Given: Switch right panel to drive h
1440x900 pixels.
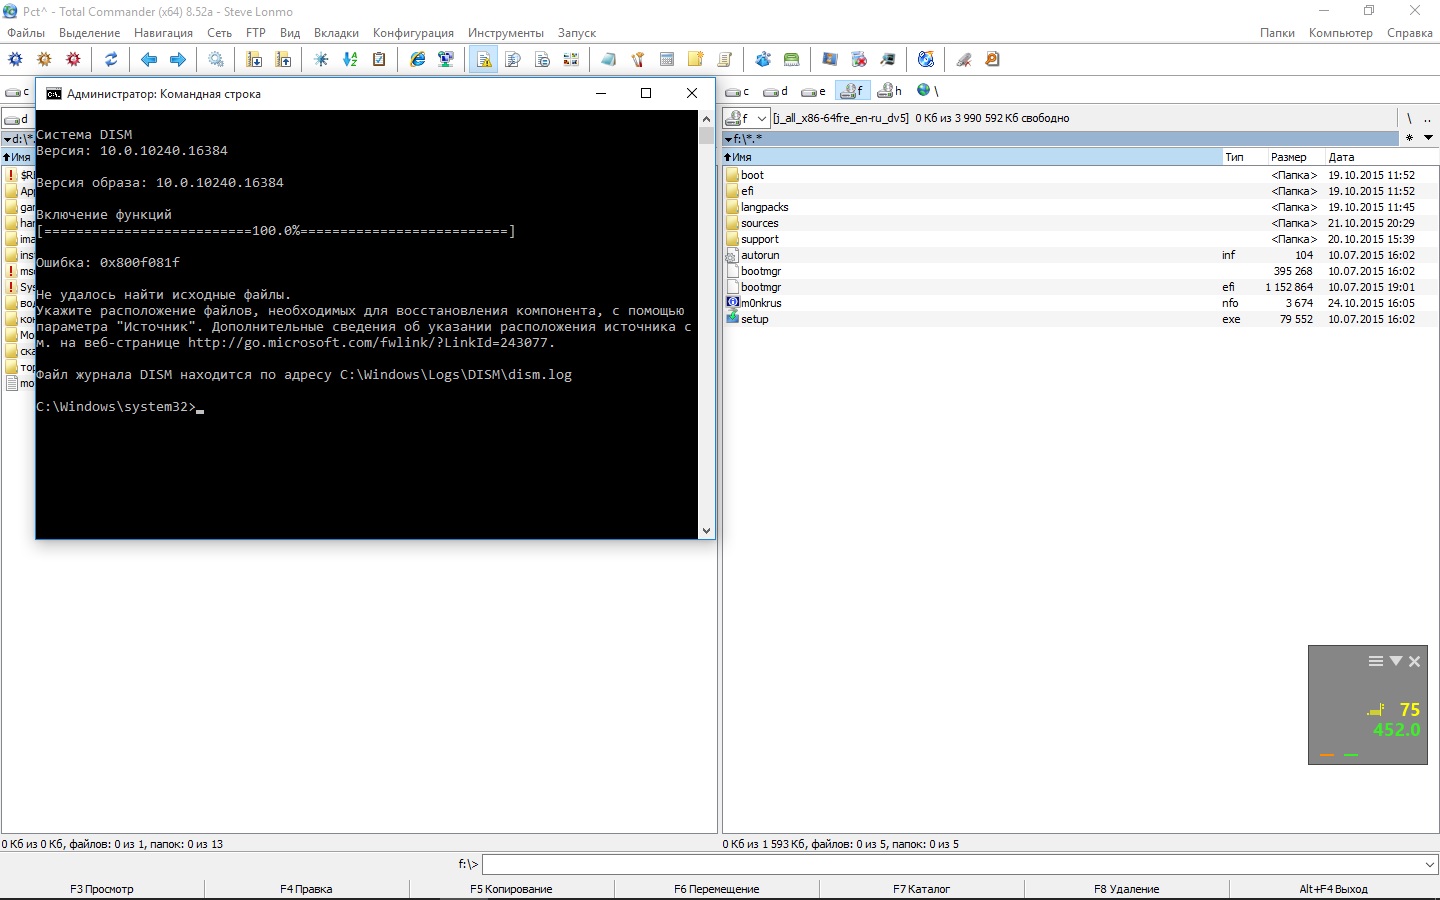Looking at the screenshot, I should (889, 91).
